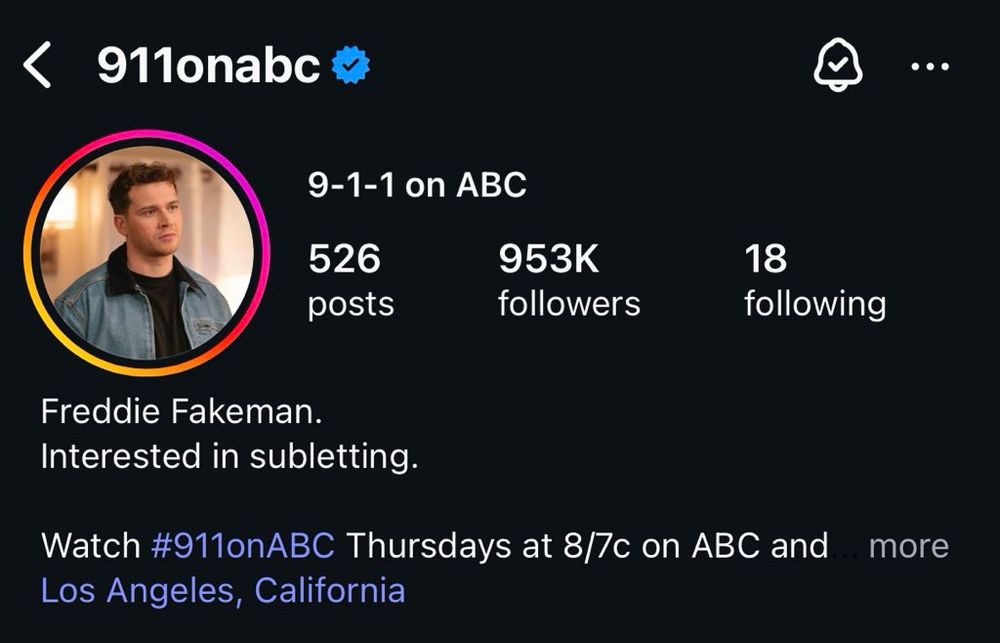Open the Los Angeles, California location link
1000x643 pixels.
tap(223, 590)
